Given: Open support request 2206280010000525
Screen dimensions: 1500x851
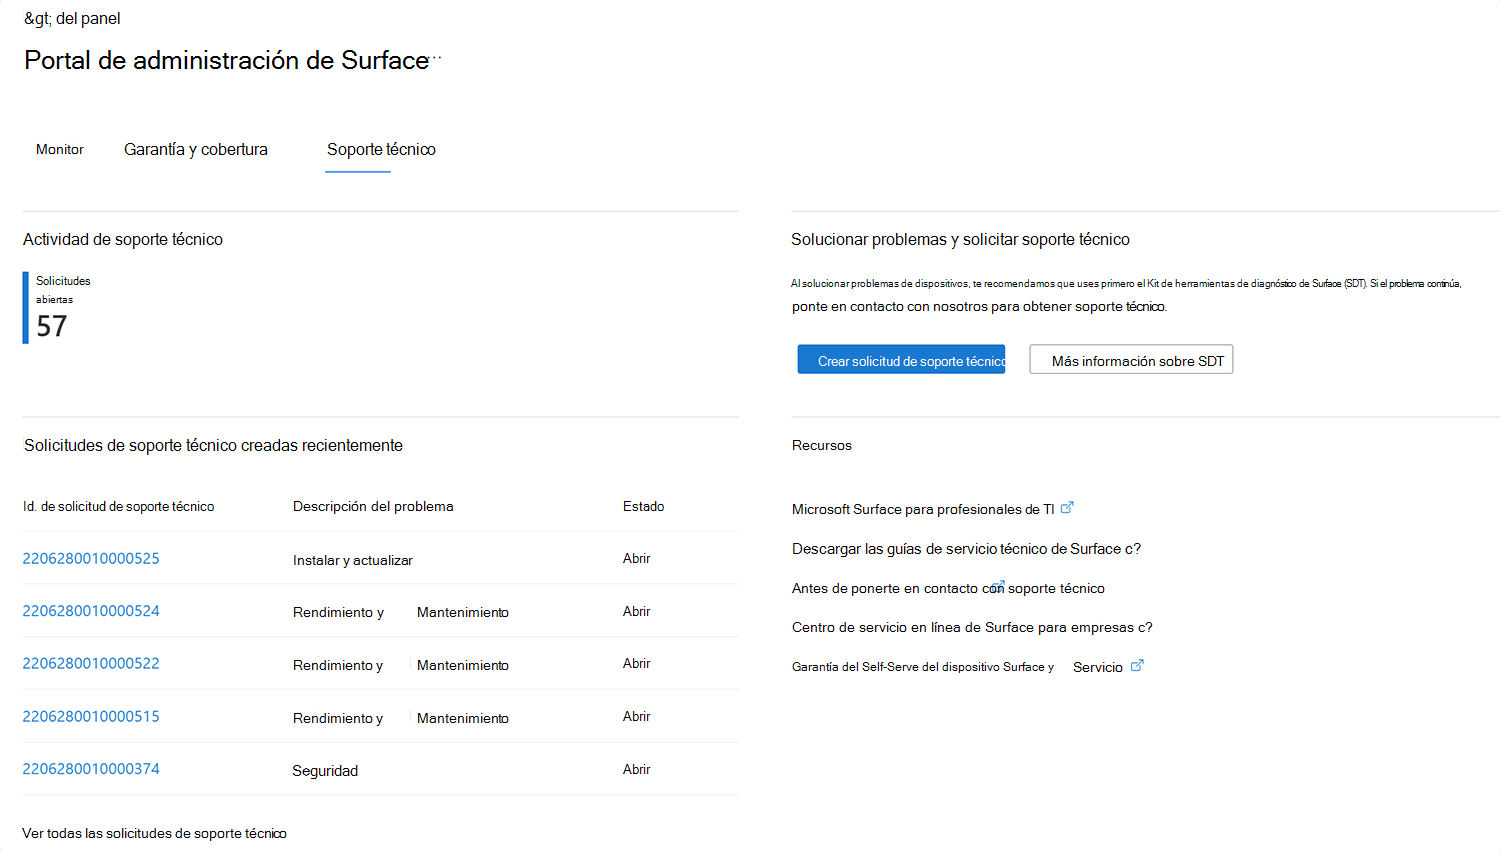Looking at the screenshot, I should (x=91, y=559).
